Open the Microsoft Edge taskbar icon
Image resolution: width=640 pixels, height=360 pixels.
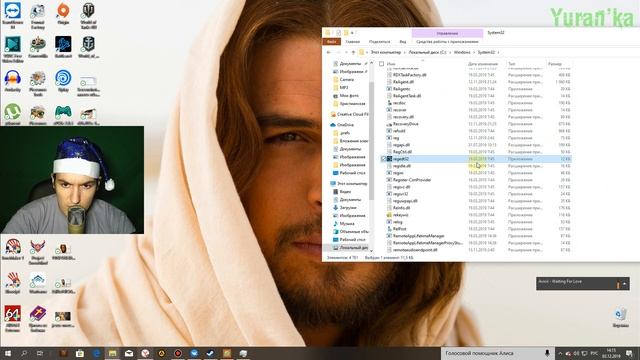click(x=96, y=353)
